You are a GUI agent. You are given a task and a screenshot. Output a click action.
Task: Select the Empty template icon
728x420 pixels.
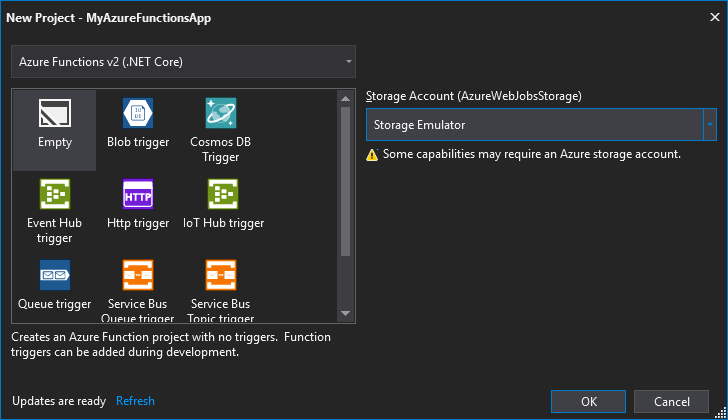(x=55, y=113)
